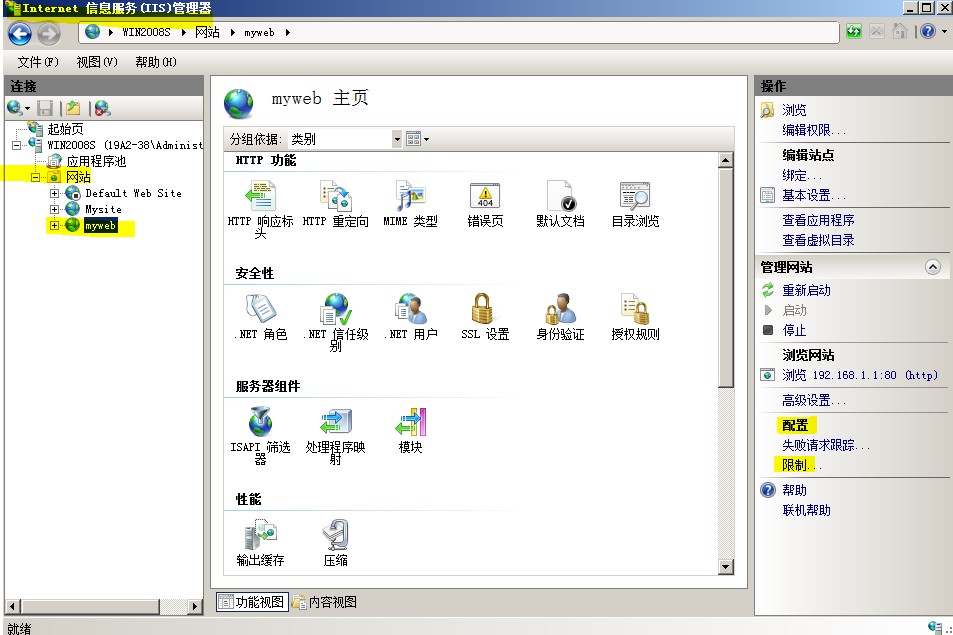Click the feature list scroll up arrow
Viewport: 953px width, 635px height.
(725, 160)
